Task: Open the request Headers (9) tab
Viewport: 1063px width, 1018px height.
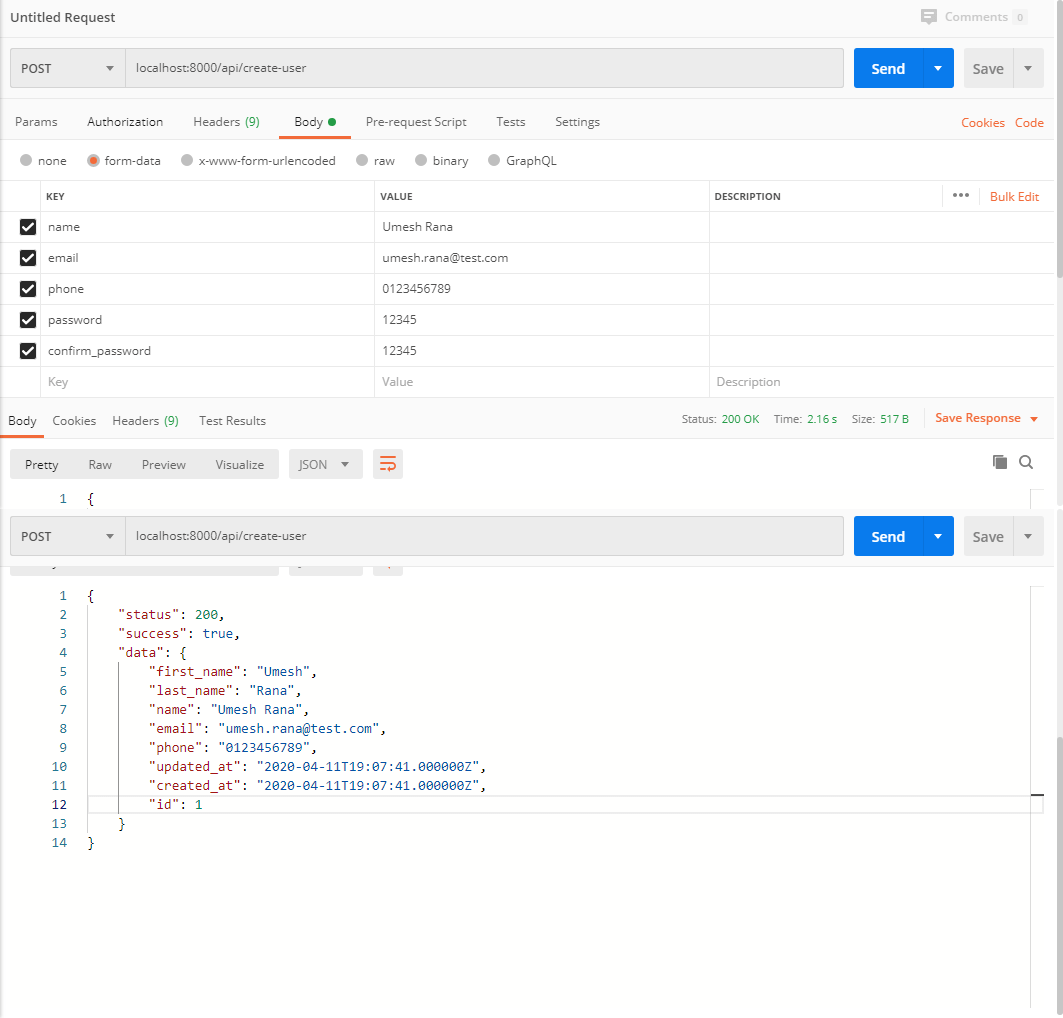Action: tap(226, 122)
